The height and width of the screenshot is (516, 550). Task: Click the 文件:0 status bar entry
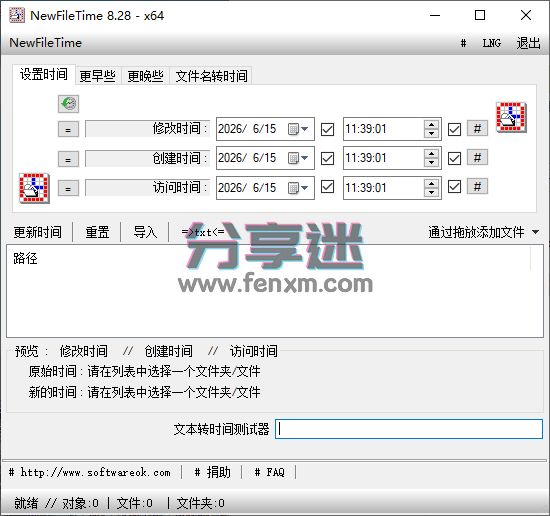point(134,503)
